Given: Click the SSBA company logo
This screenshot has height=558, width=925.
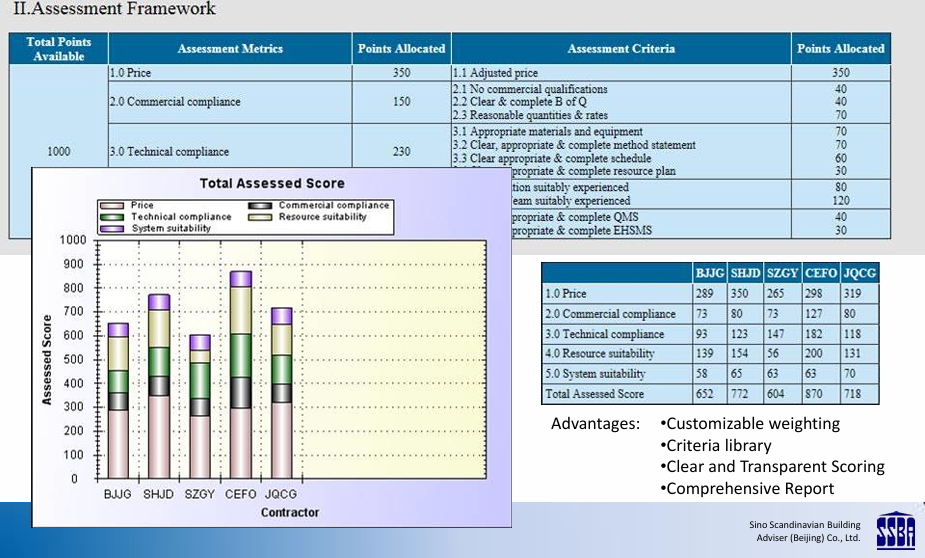Looking at the screenshot, I should click(x=896, y=530).
